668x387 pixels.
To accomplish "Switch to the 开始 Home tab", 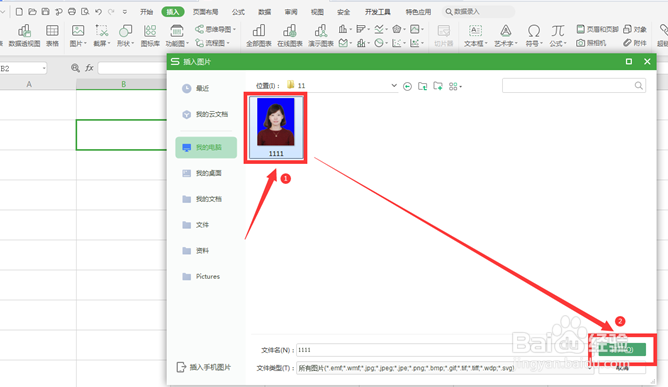I will [147, 12].
